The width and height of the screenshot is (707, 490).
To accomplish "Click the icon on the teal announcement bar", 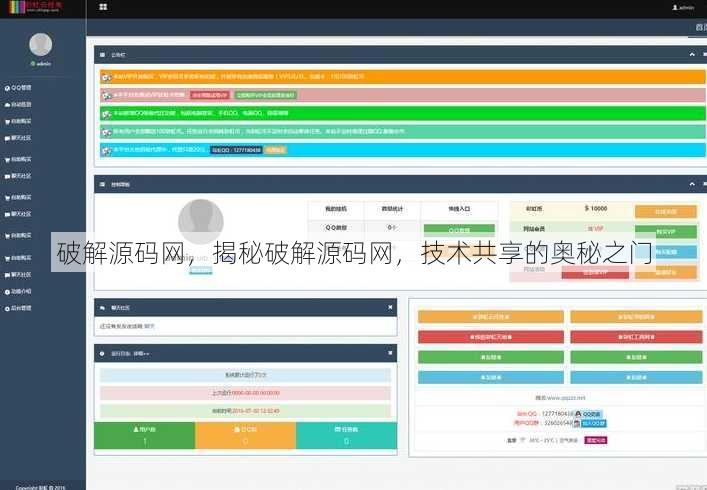I will (106, 132).
